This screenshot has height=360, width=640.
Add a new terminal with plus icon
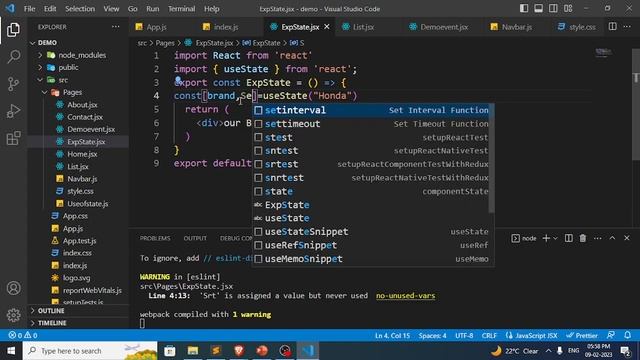pyautogui.click(x=546, y=238)
